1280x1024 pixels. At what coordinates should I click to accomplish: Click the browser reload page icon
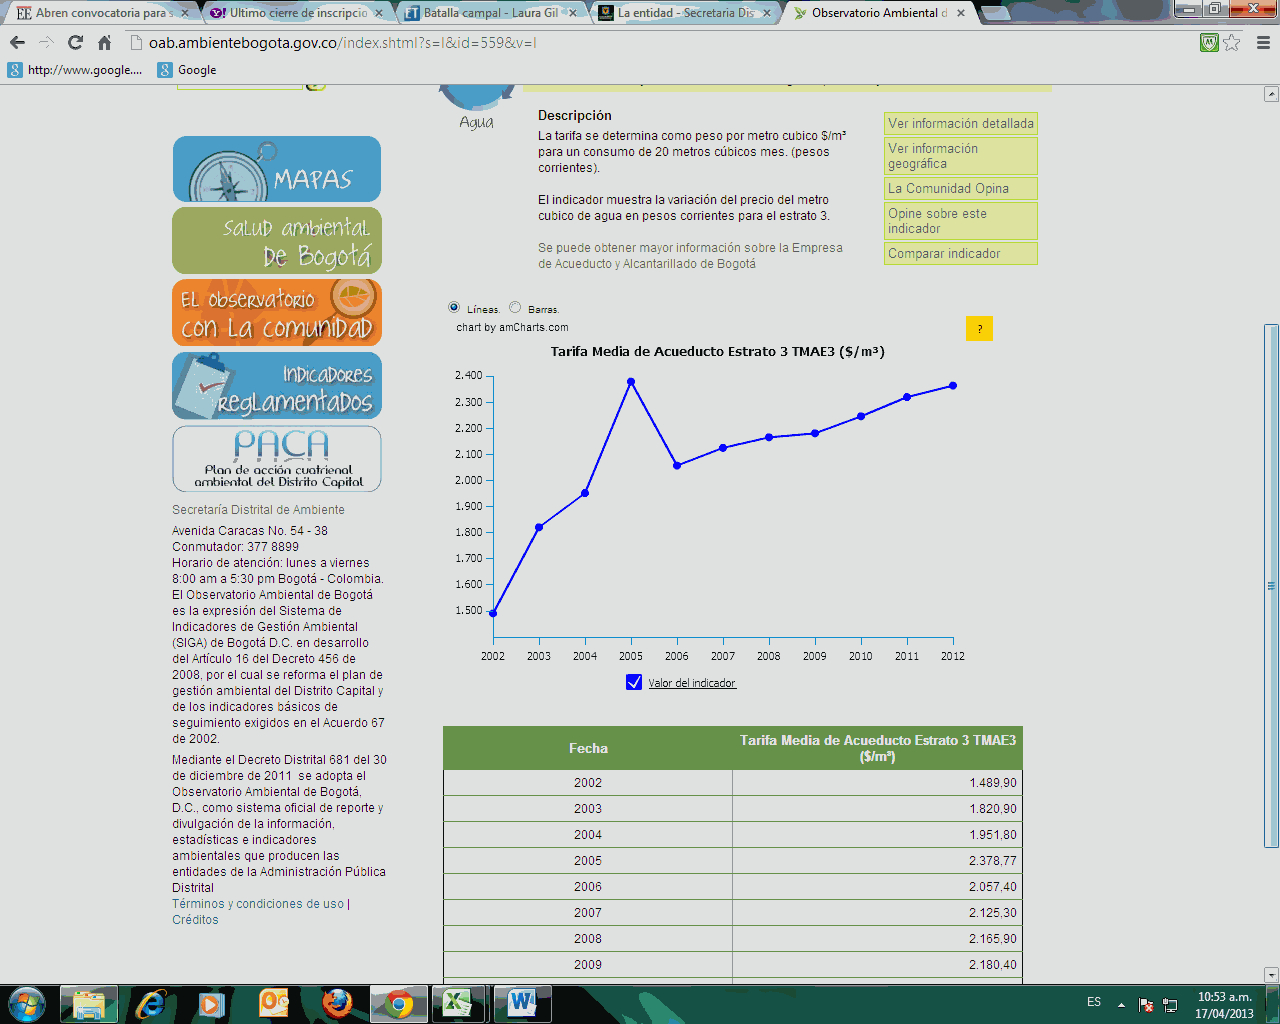pos(75,42)
